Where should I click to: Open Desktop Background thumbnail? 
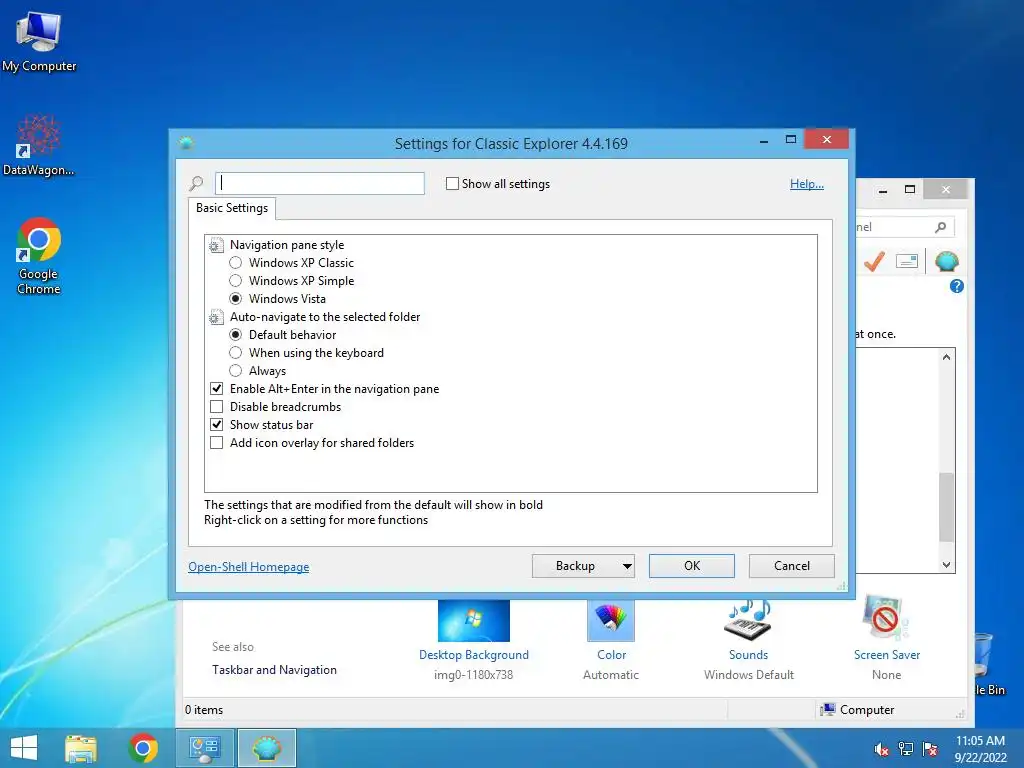473,620
